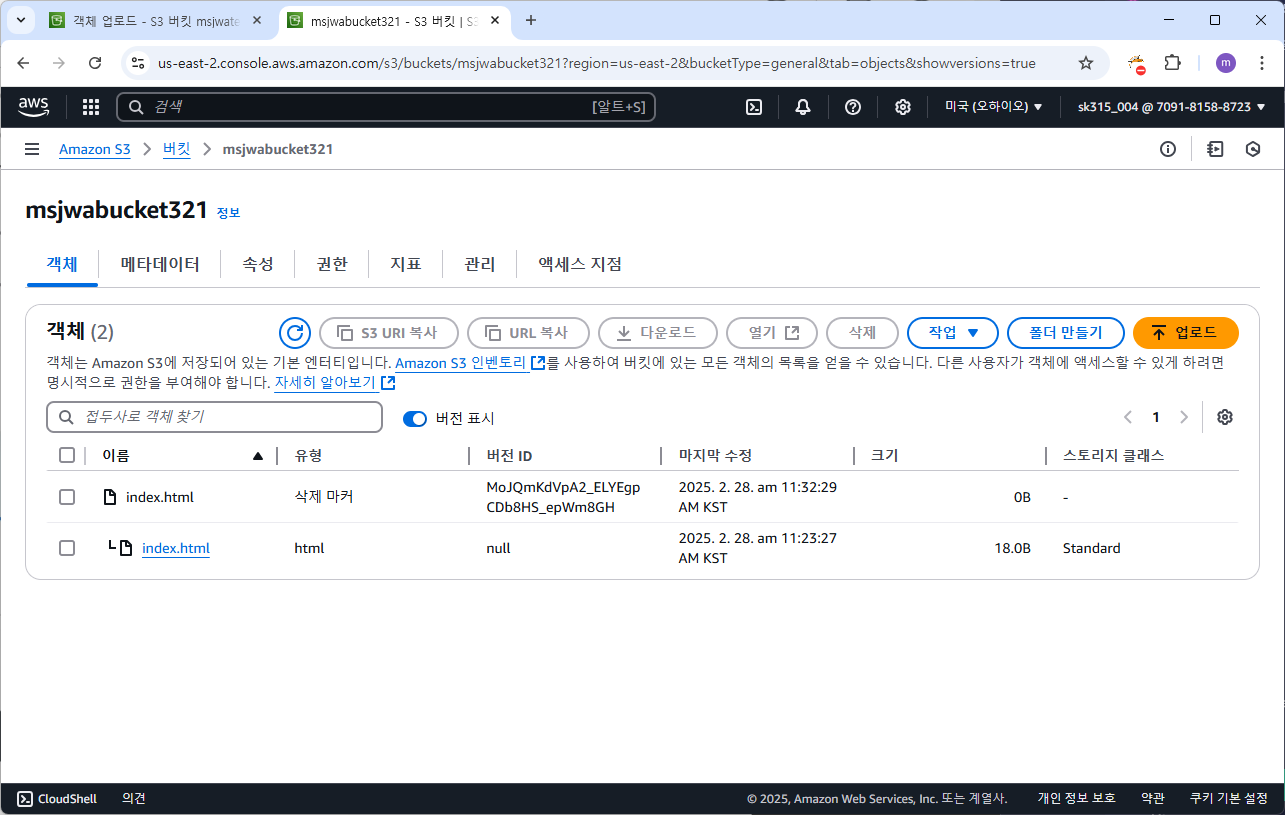Viewport: 1285px width, 815px height.
Task: Open the console settings gear in header
Action: 902,107
